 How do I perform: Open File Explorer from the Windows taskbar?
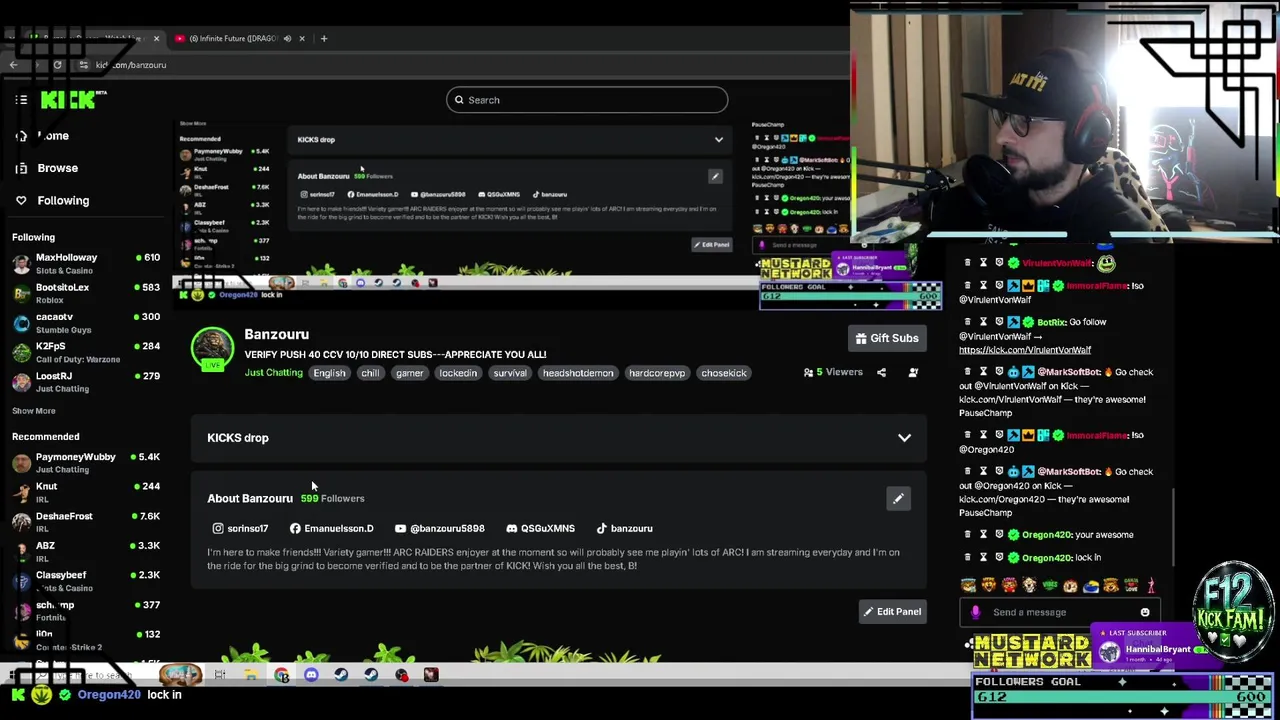point(250,675)
